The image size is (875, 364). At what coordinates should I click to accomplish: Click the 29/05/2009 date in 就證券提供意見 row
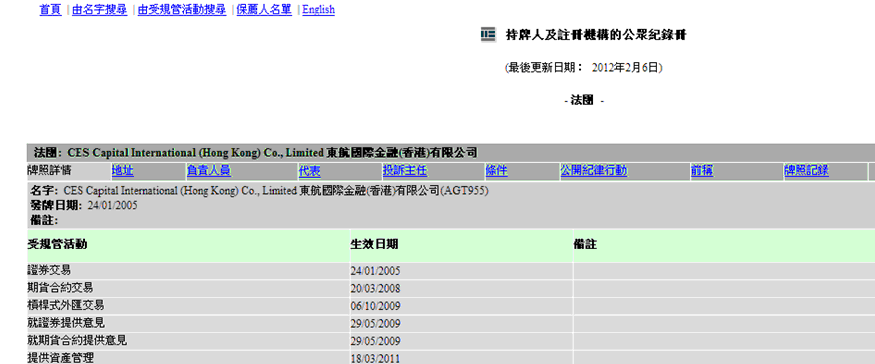tap(375, 324)
